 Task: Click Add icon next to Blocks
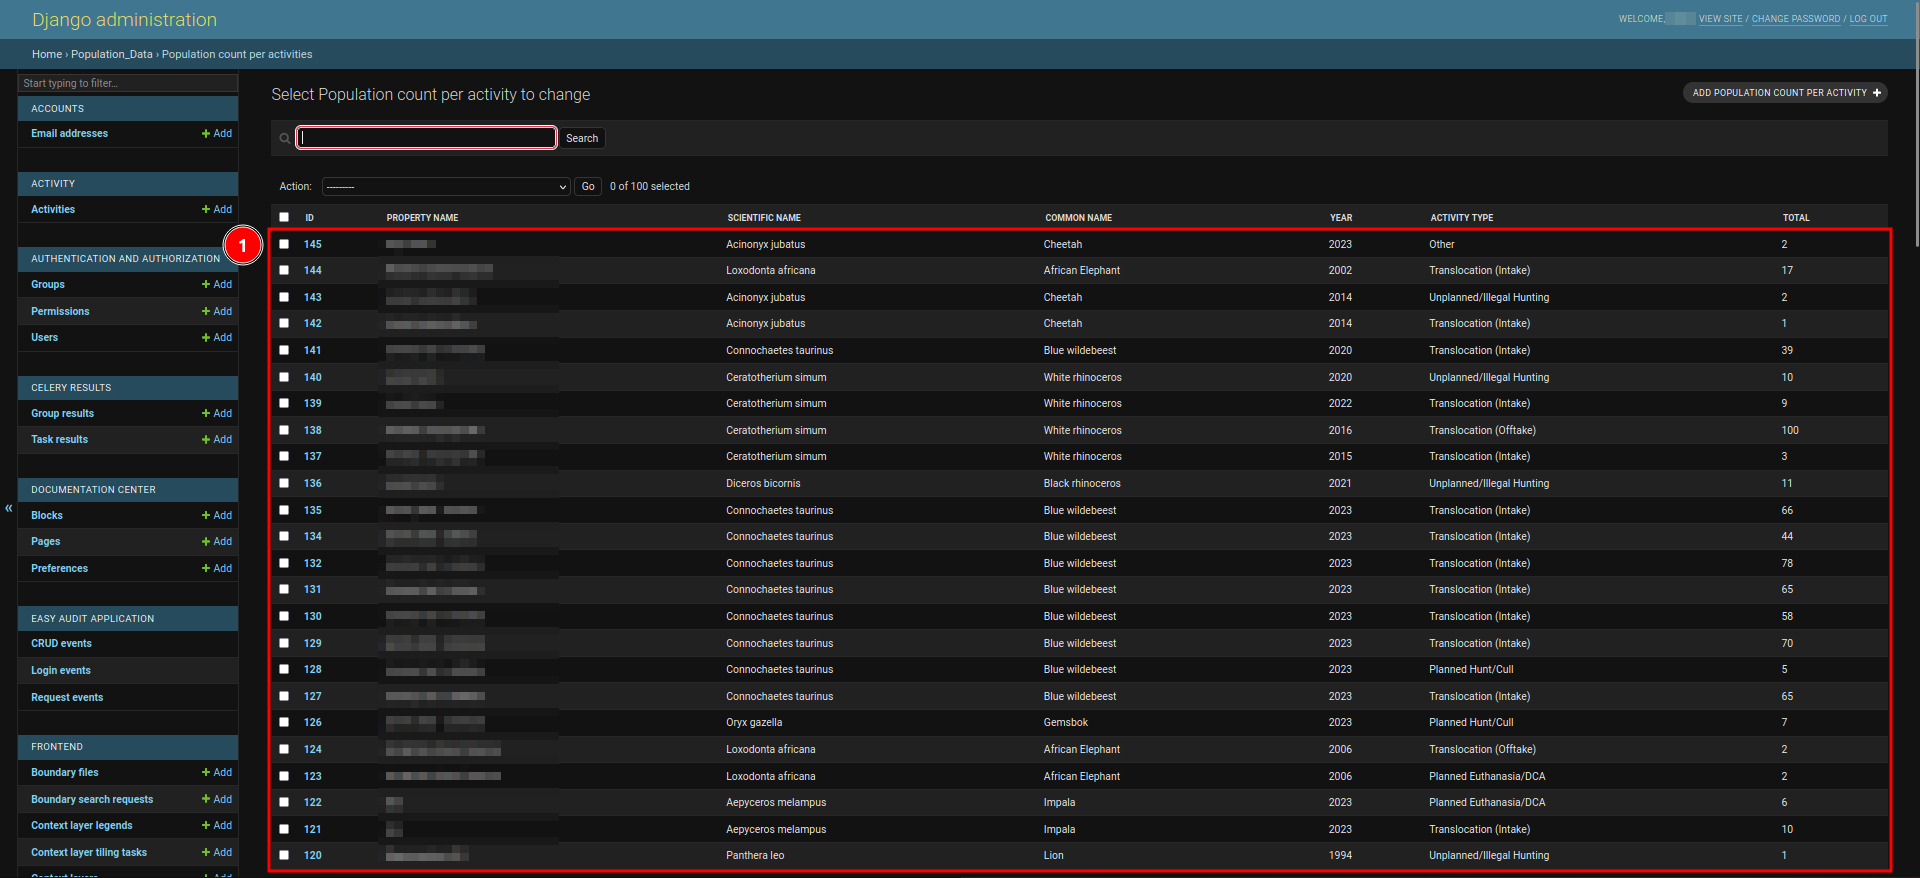pyautogui.click(x=216, y=516)
